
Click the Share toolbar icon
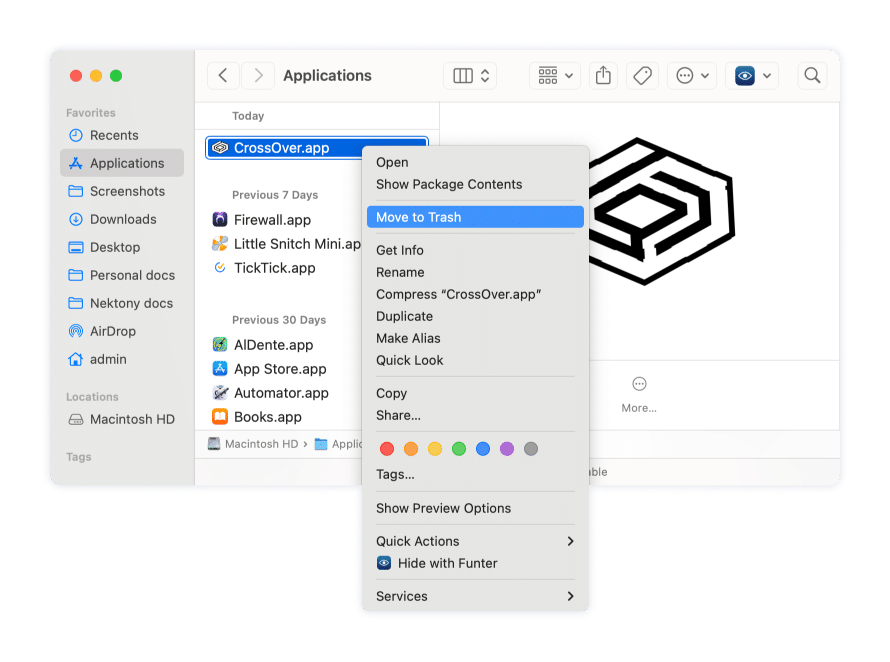603,76
